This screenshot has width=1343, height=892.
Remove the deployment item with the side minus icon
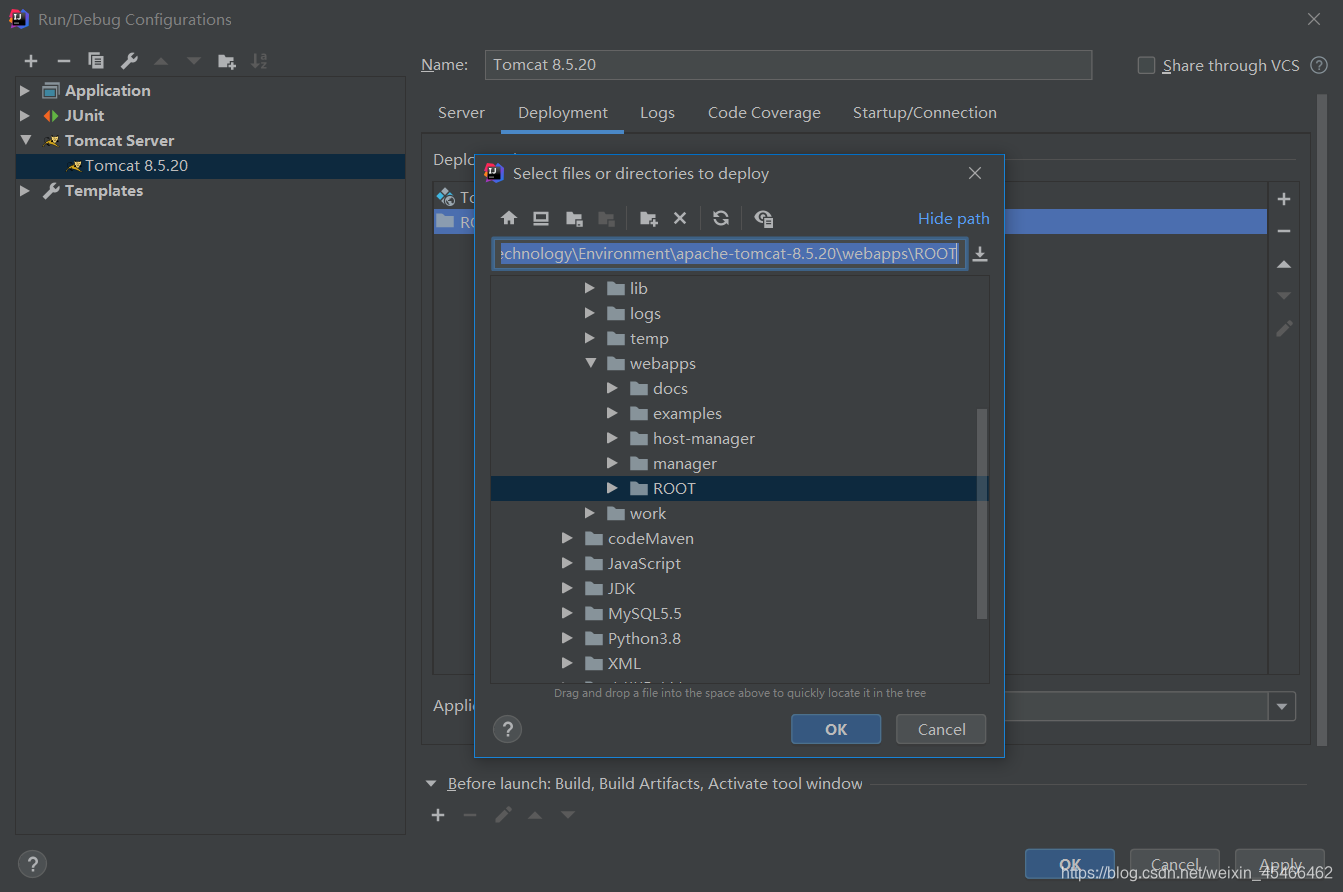click(x=1284, y=231)
